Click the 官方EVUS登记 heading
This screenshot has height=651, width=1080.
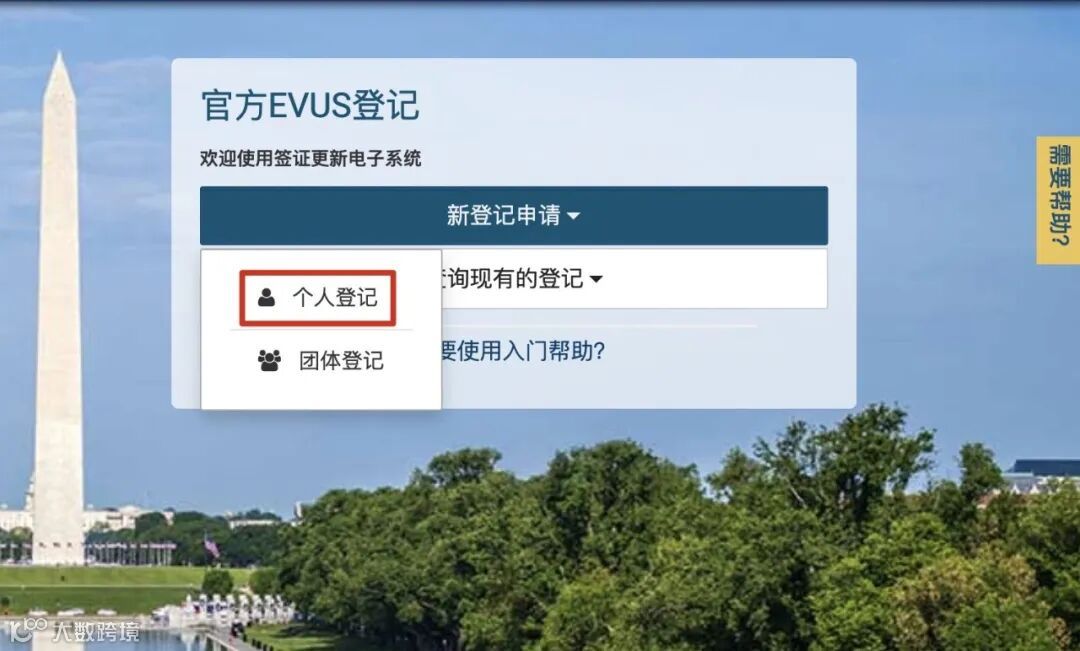310,105
